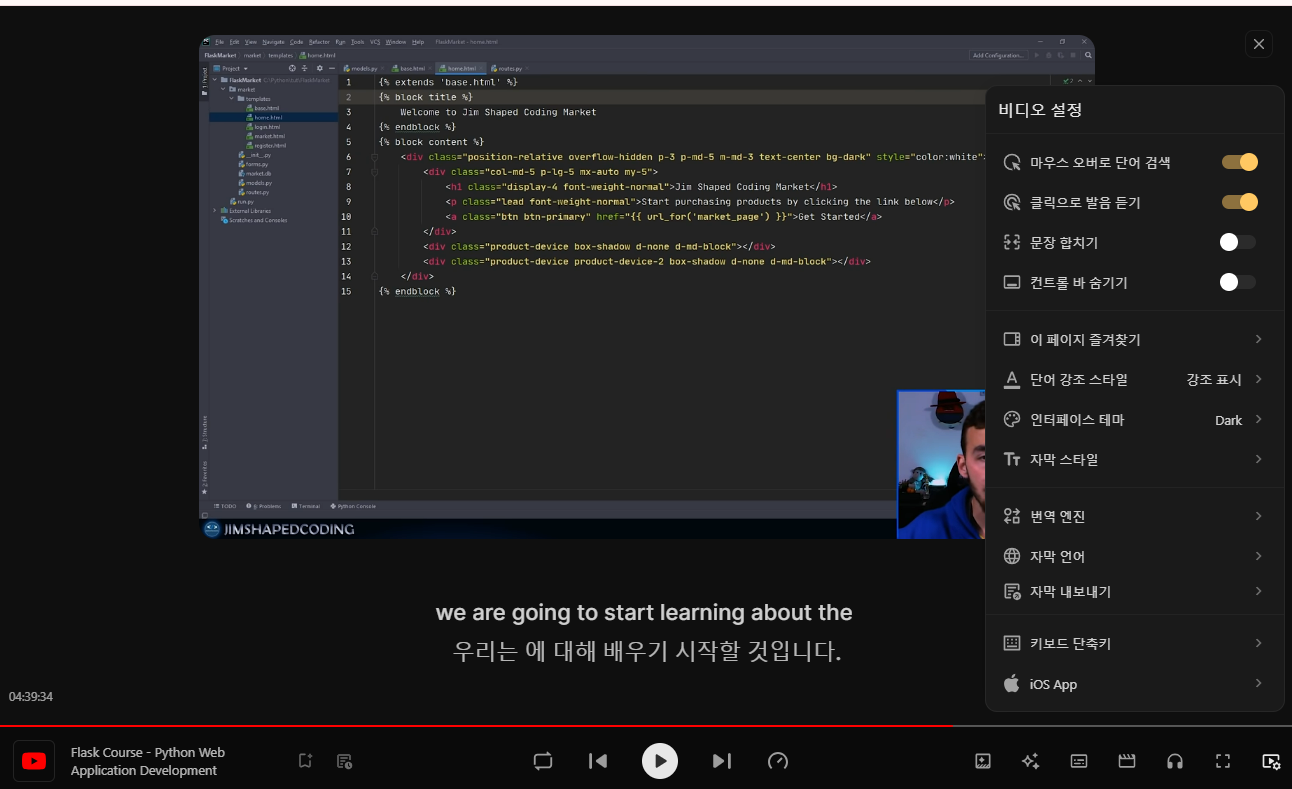Click the page bookmark icon in the settings panel
The width and height of the screenshot is (1292, 789).
(1012, 339)
